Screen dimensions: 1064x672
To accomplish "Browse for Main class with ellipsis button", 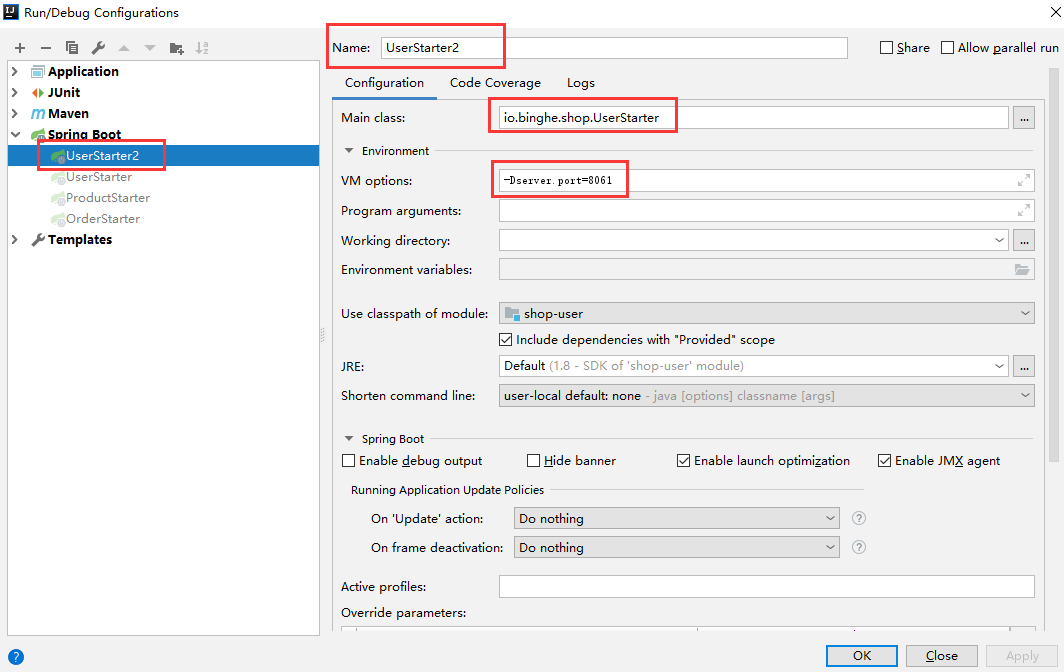I will click(1023, 118).
